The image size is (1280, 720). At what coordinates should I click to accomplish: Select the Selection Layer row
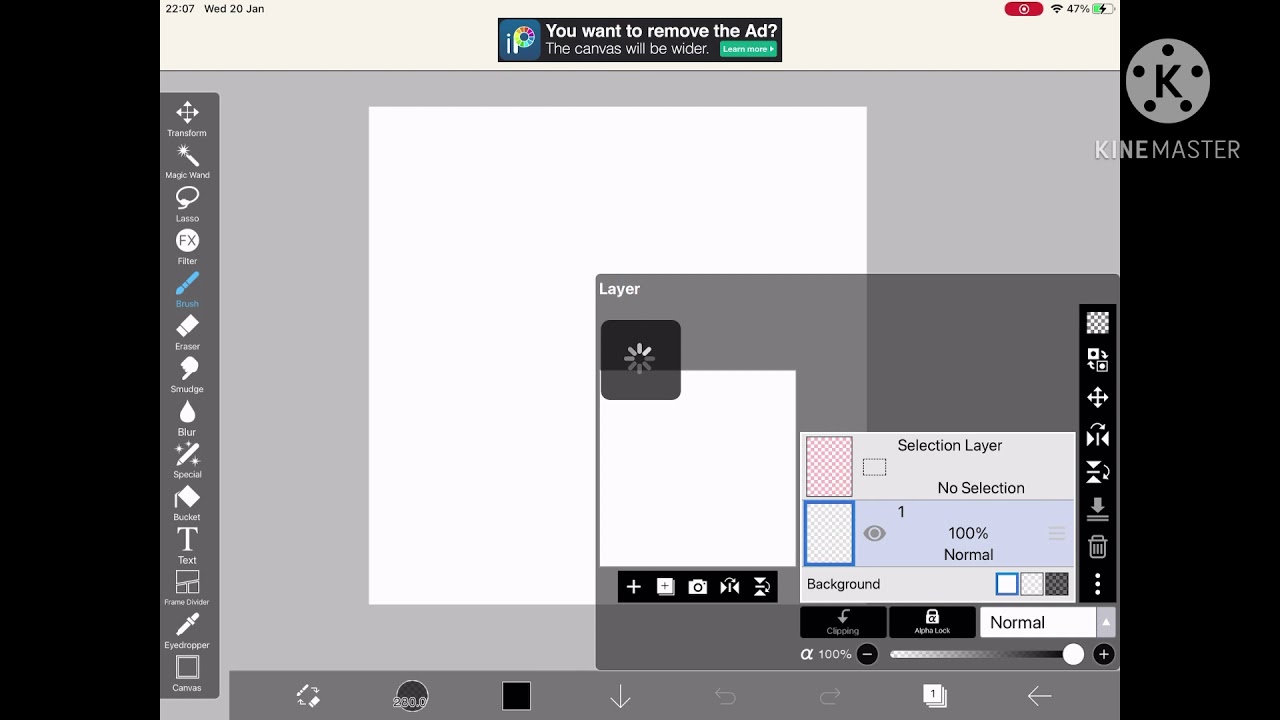(x=938, y=466)
